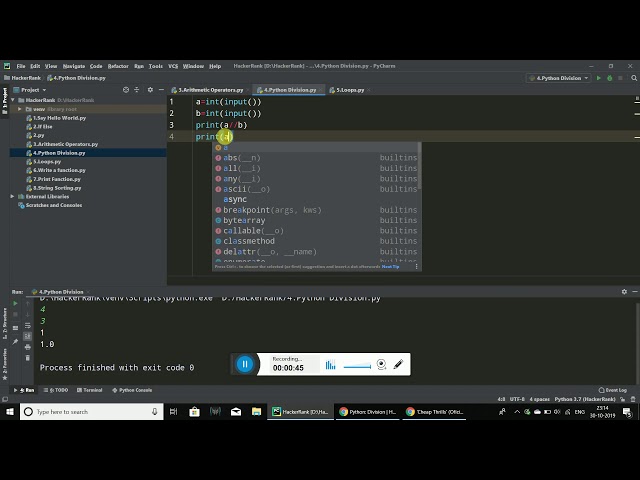
Task: Open the pen annotation tool in recorder
Action: pos(398,364)
